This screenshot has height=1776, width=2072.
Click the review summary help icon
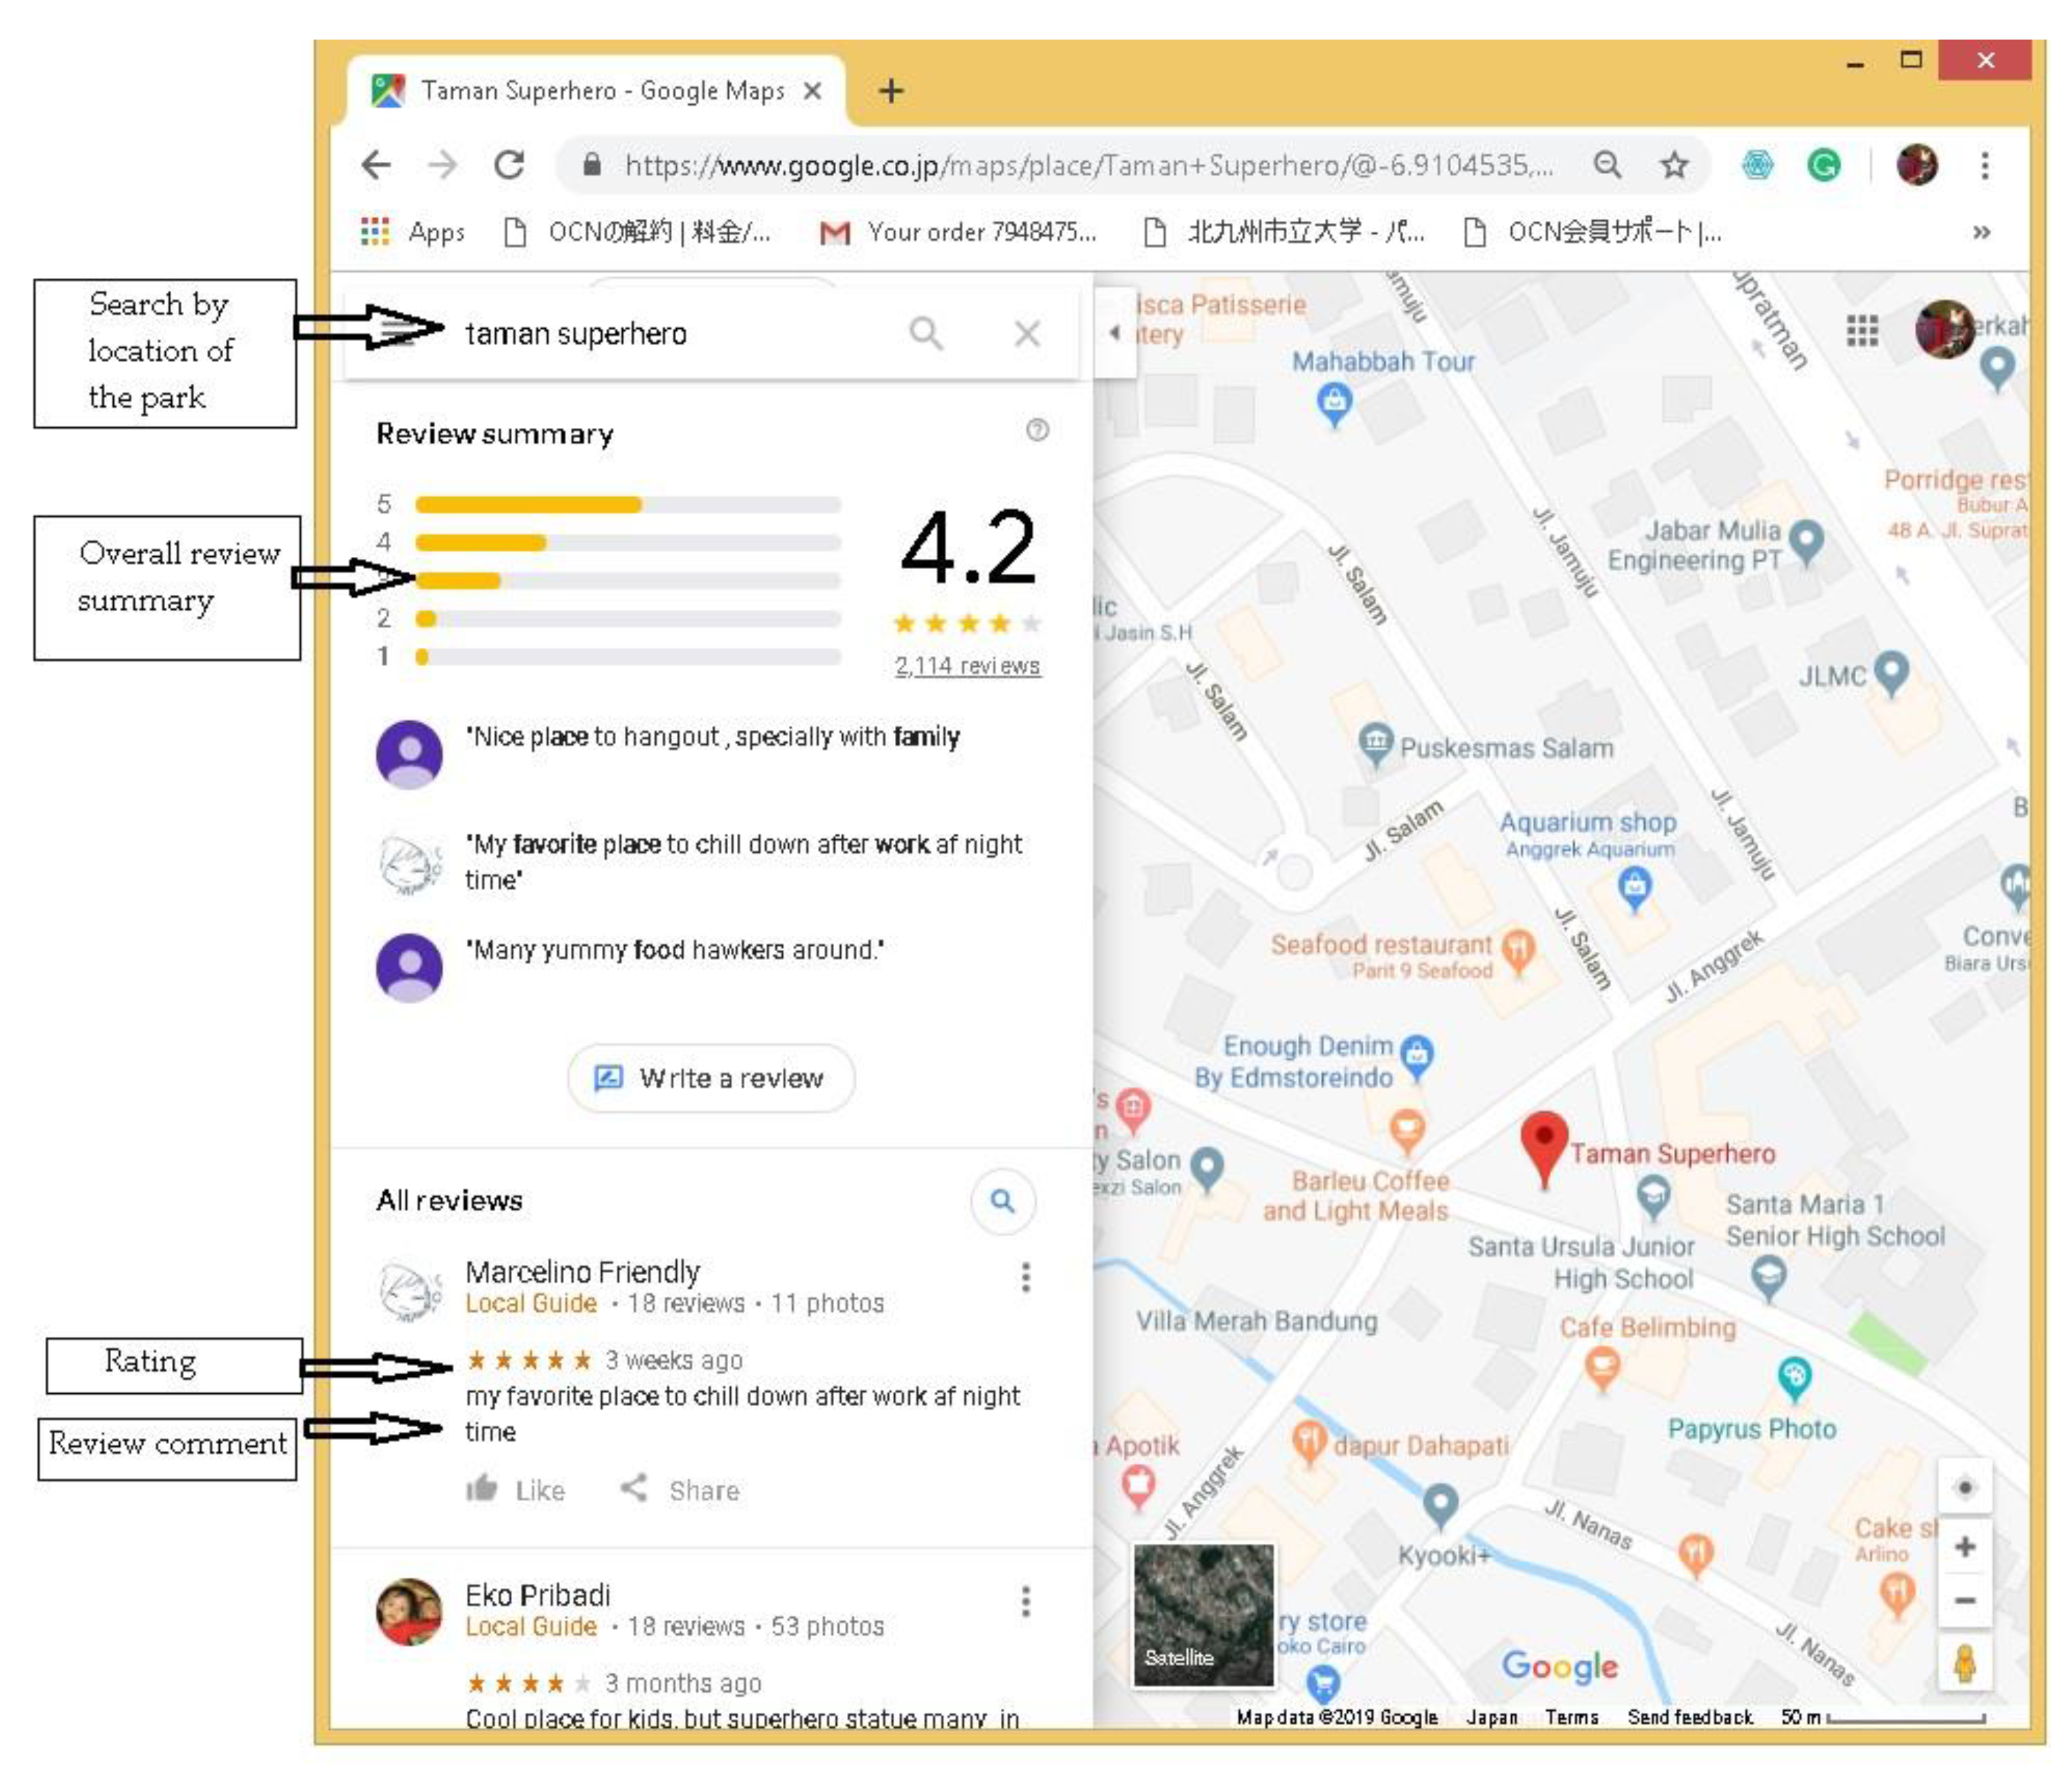(x=1037, y=430)
